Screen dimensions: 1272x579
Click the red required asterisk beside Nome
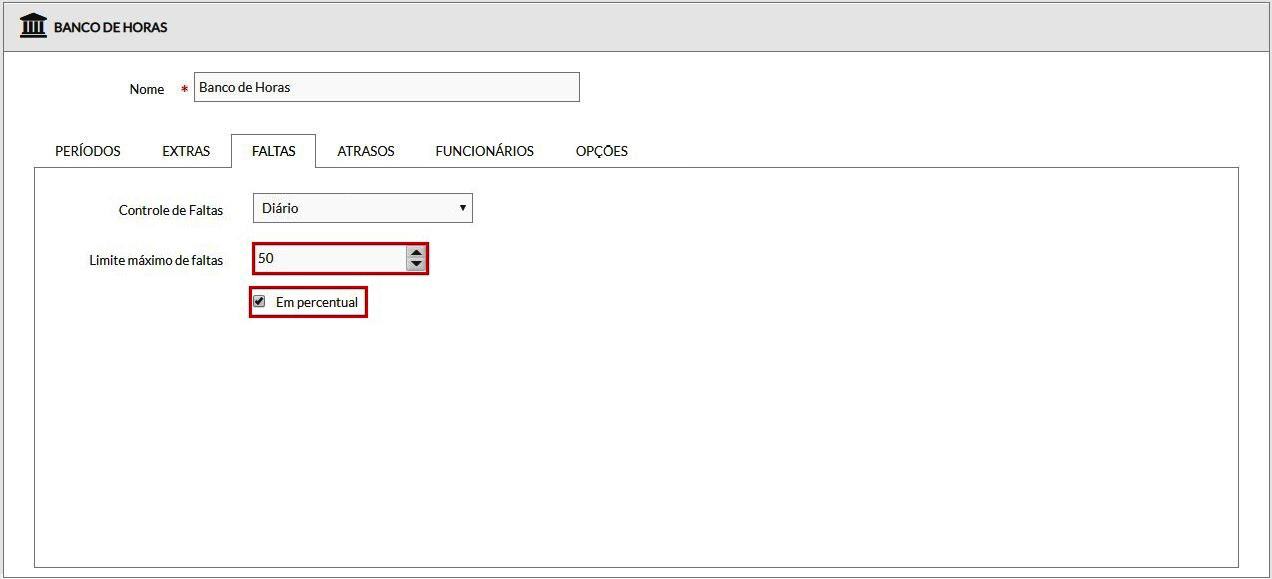point(184,89)
